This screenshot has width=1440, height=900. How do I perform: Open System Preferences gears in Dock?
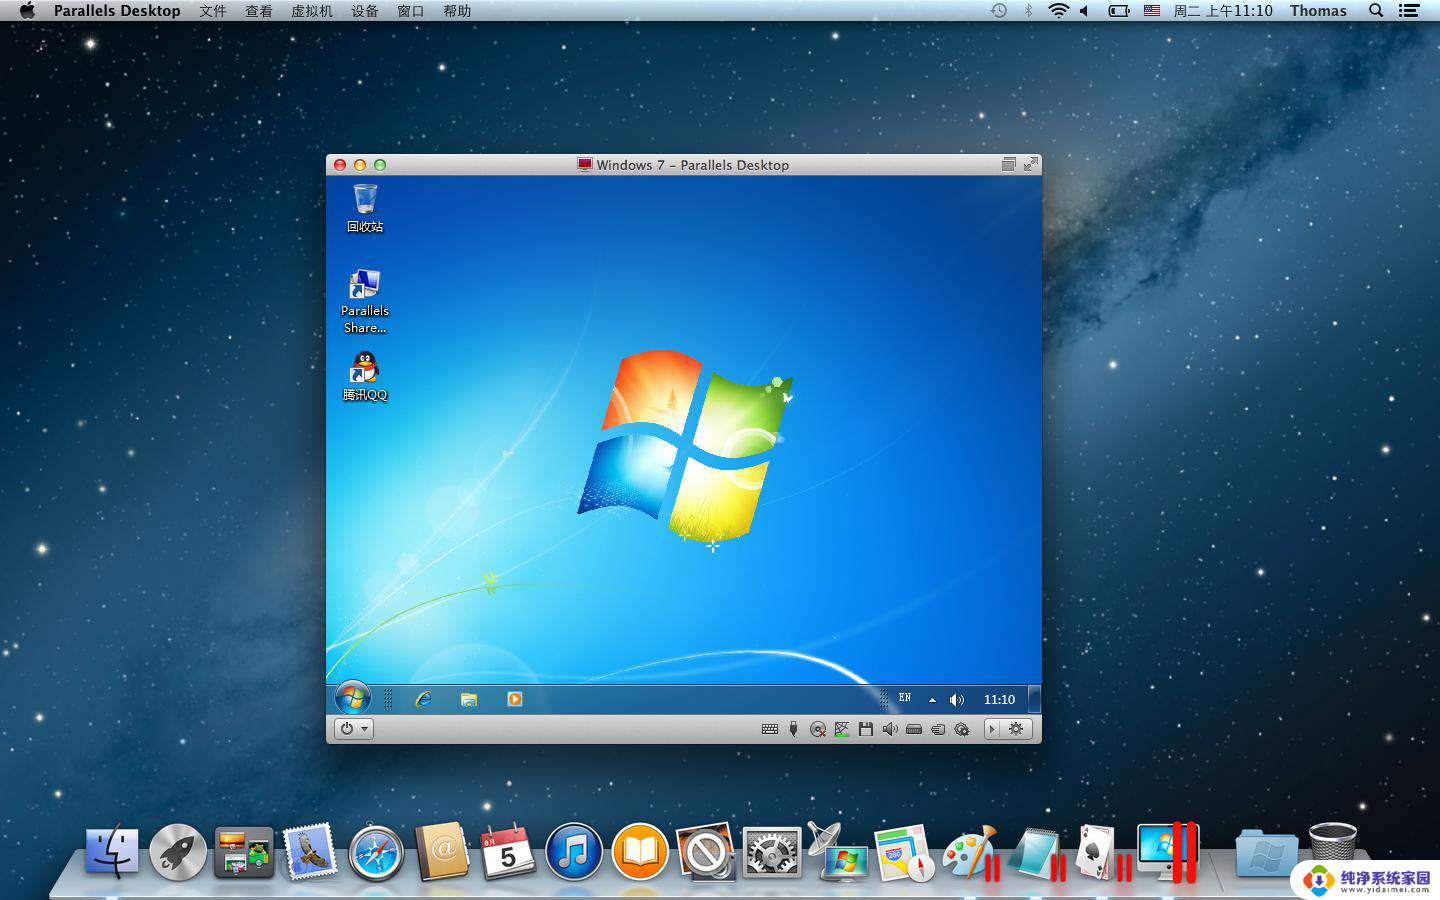coord(772,852)
